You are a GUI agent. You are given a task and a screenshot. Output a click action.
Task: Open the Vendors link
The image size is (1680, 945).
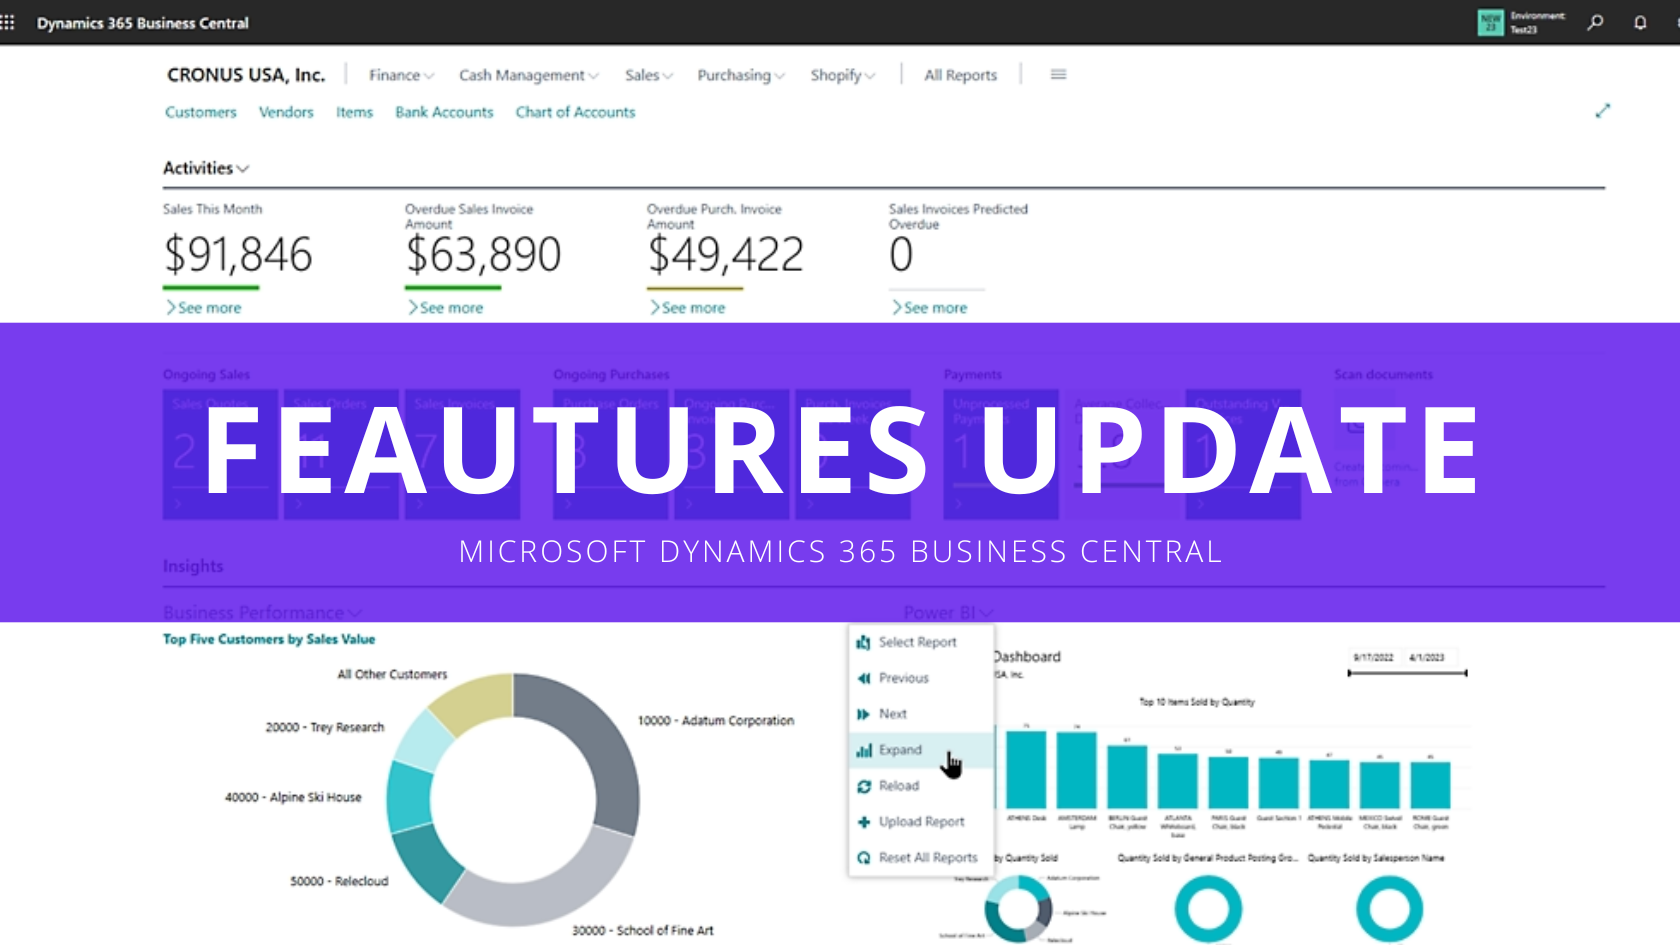(286, 112)
